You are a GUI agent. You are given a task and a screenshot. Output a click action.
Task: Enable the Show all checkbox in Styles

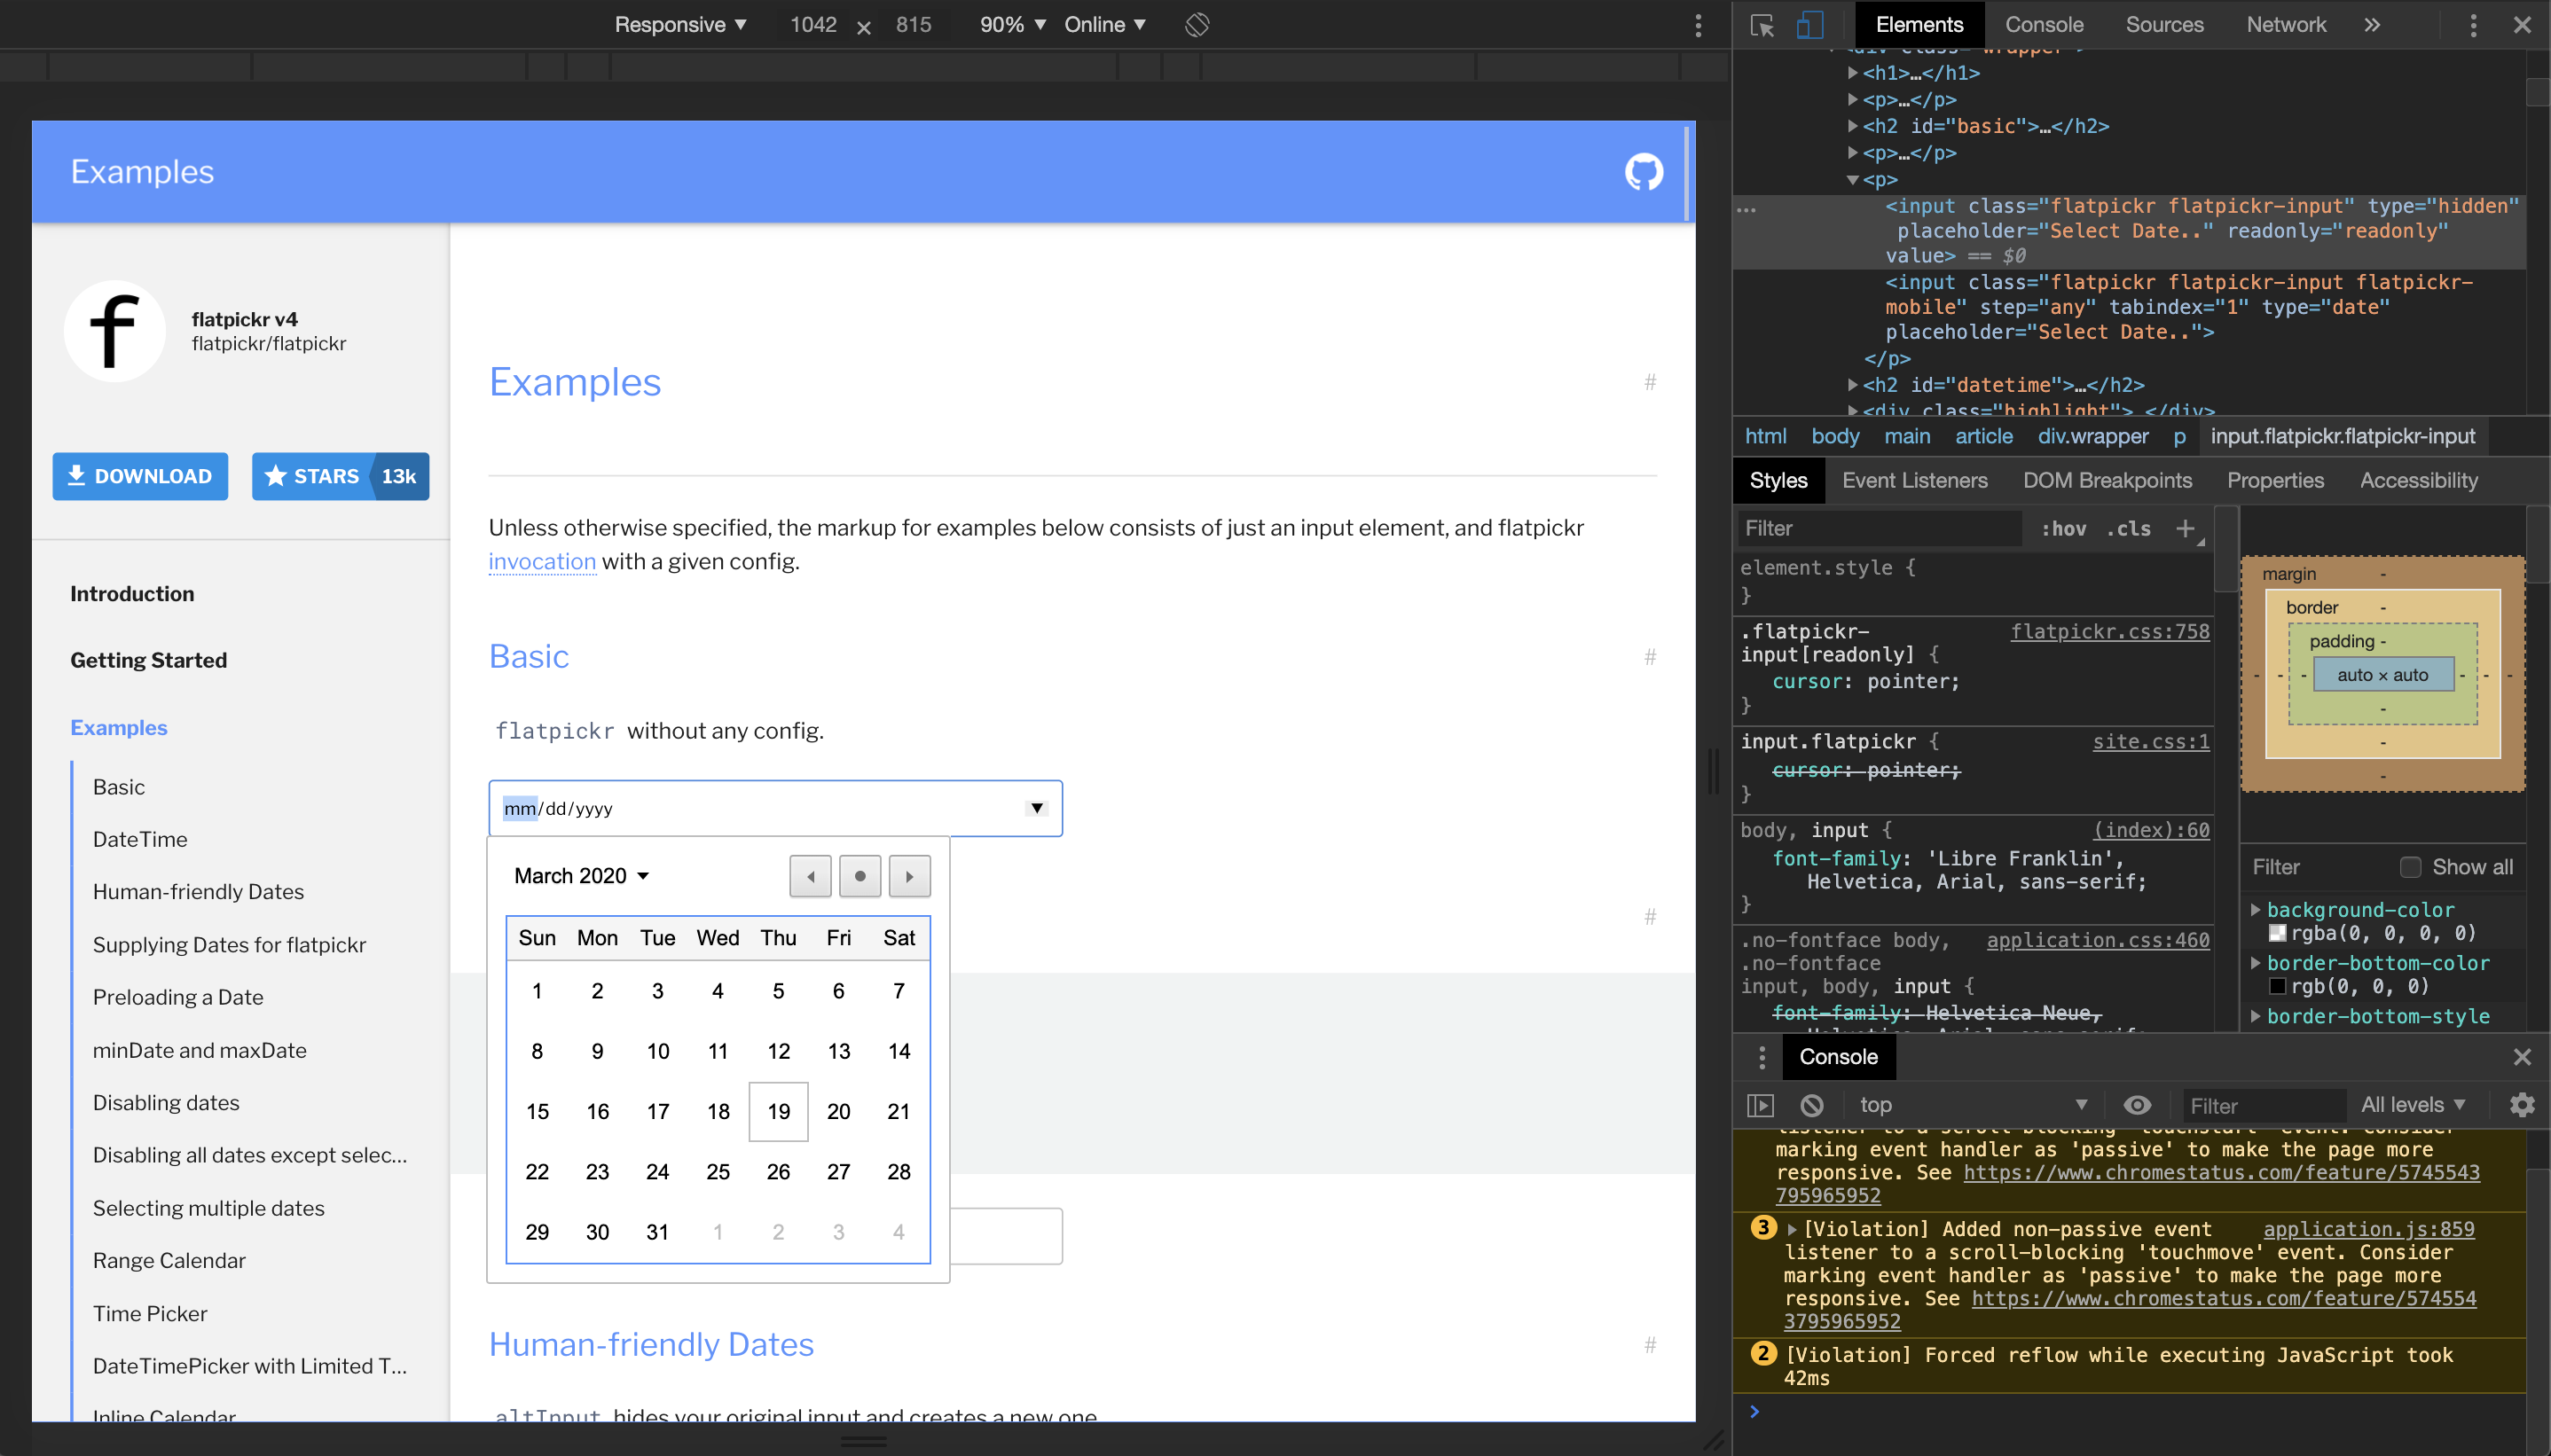click(2410, 867)
